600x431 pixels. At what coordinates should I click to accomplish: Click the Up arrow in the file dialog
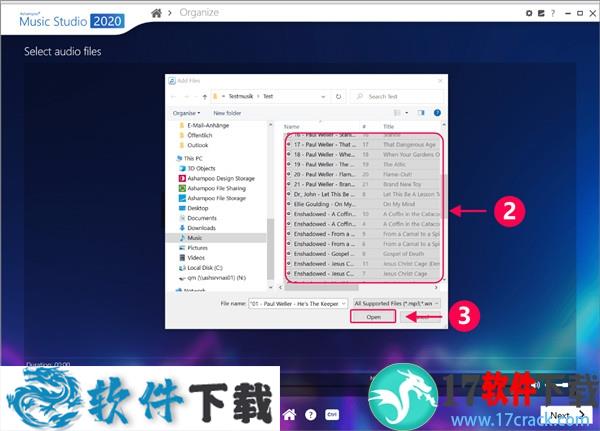205,96
